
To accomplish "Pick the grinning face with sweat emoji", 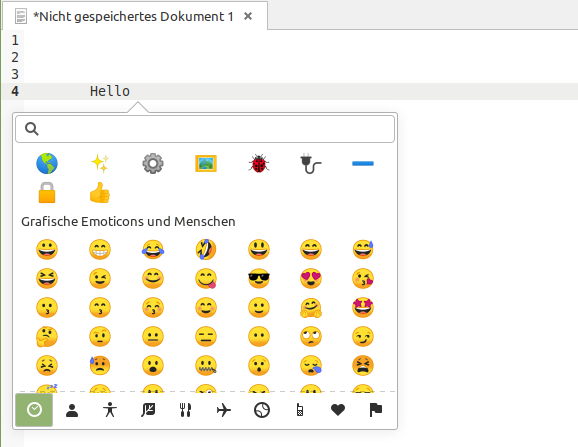I will tap(363, 249).
